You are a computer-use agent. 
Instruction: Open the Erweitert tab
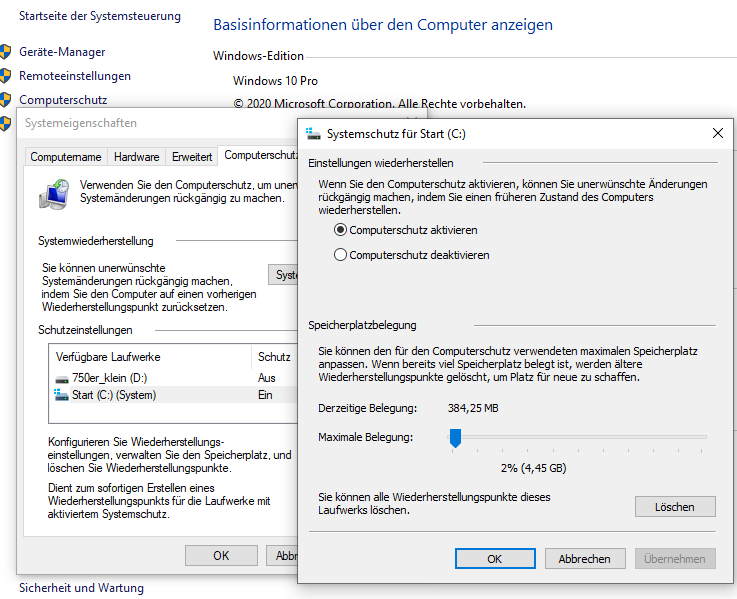(x=192, y=157)
